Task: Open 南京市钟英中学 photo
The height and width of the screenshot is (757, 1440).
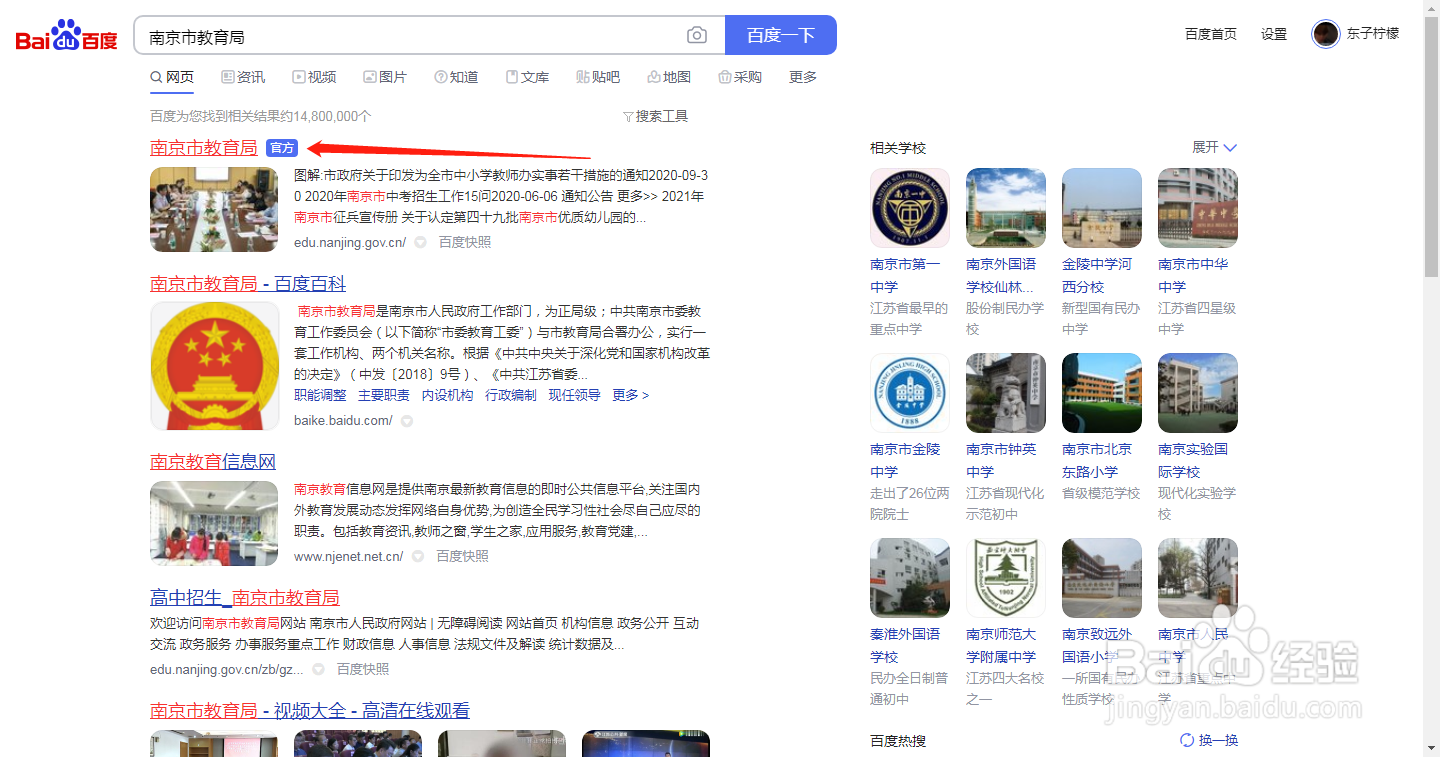Action: (1006, 393)
